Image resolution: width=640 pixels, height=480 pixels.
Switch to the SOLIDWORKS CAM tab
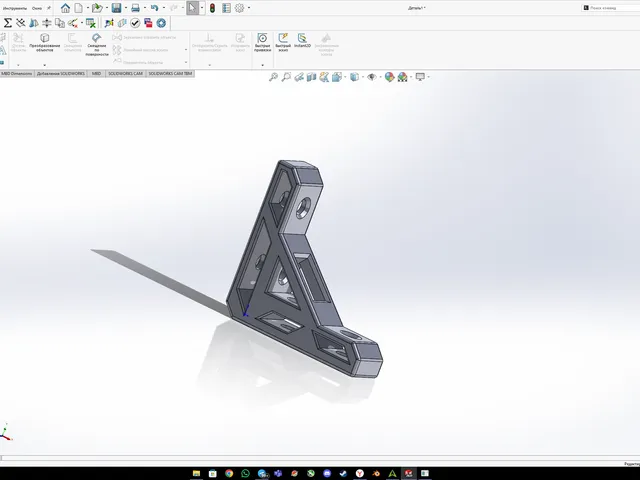click(x=125, y=73)
